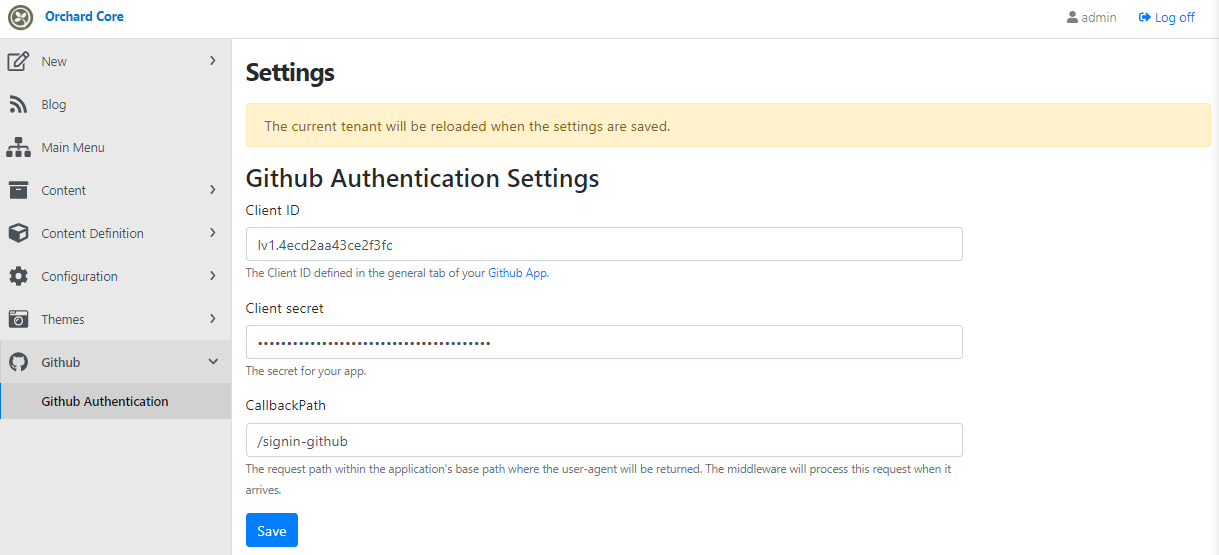Open the New menu item
Image resolution: width=1219 pixels, height=555 pixels.
(x=115, y=61)
